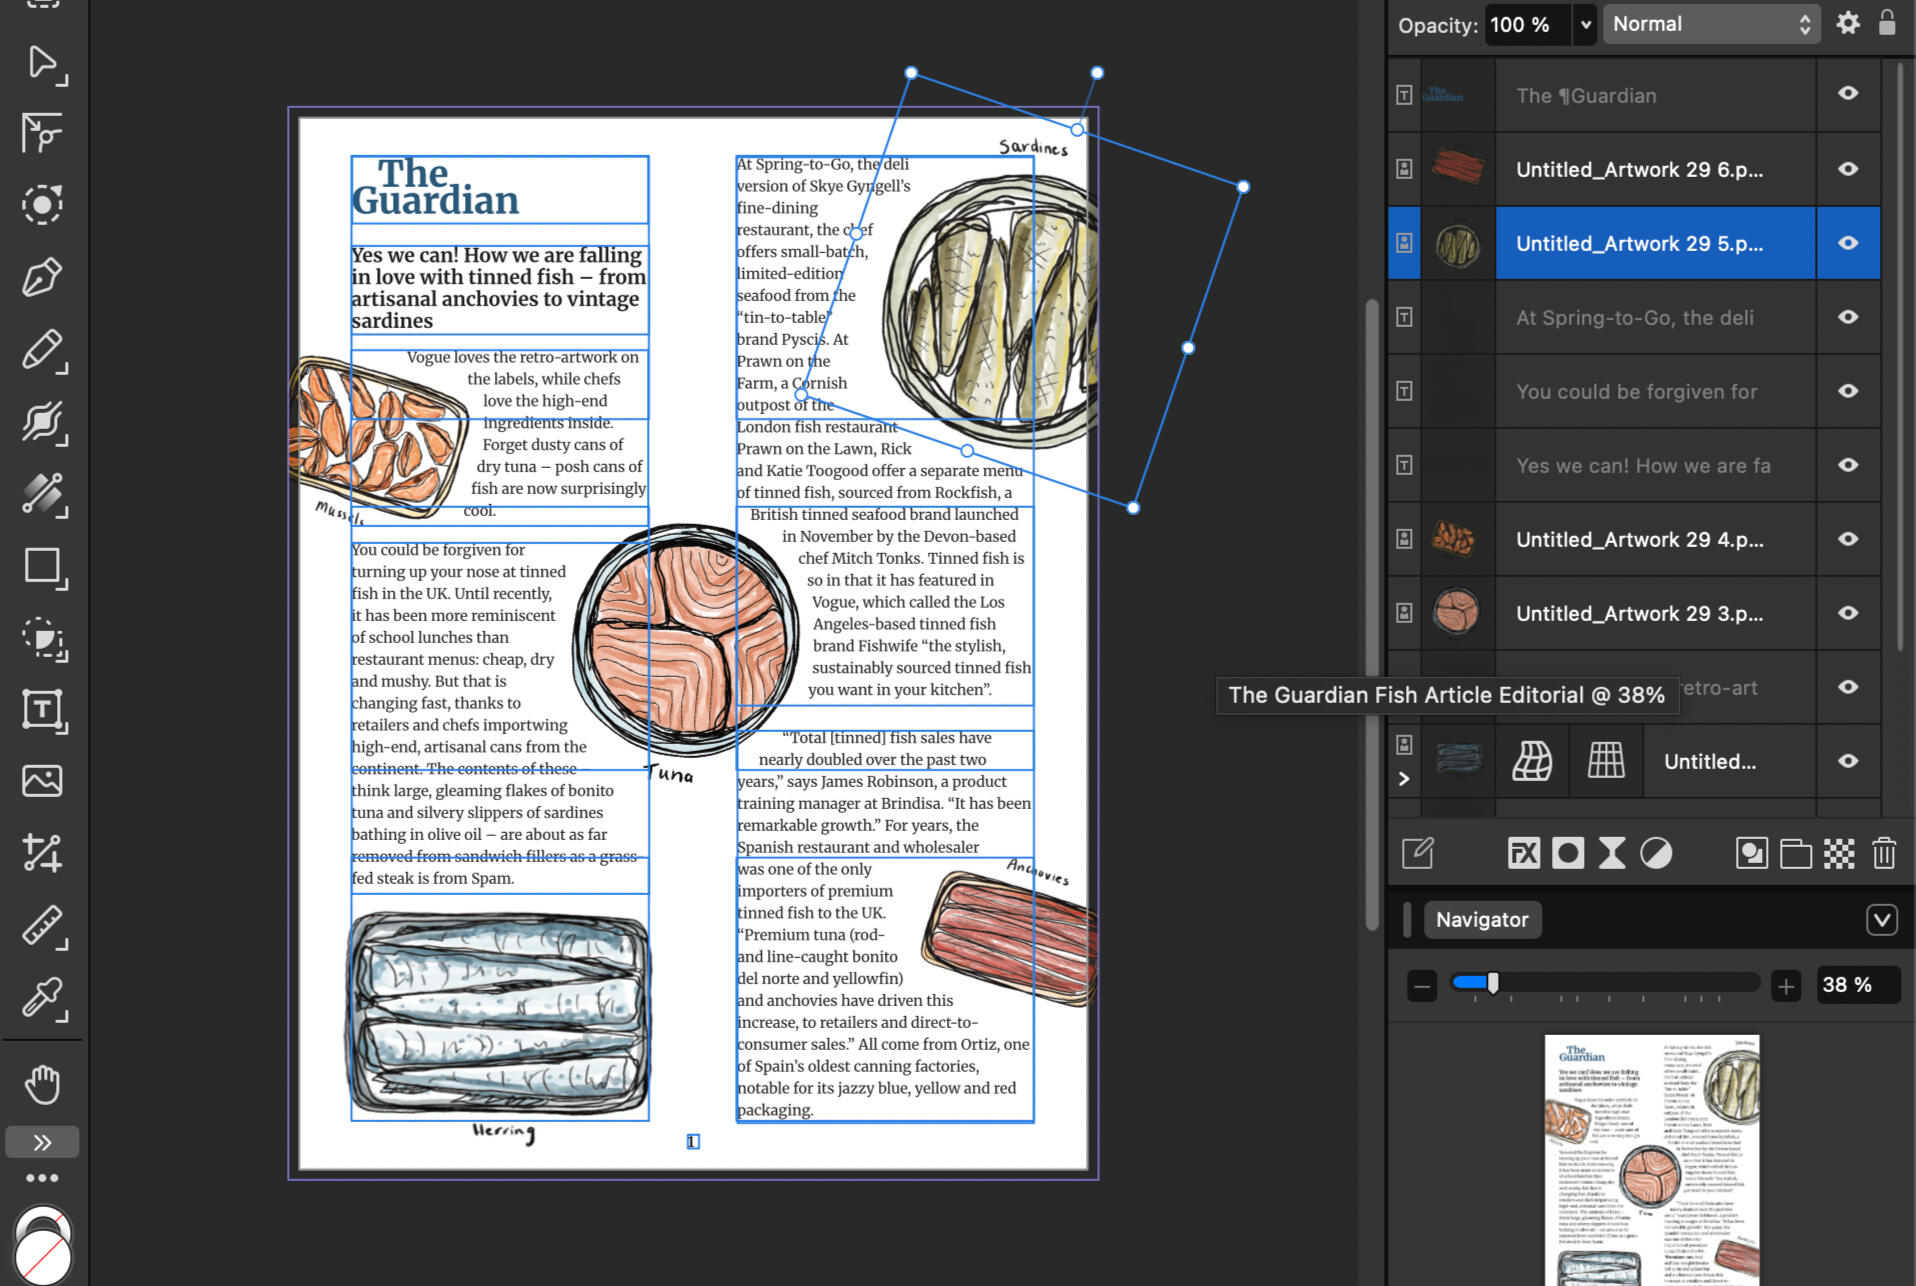Select the At Spring-to-Go, the deli layer

[x=1634, y=318]
